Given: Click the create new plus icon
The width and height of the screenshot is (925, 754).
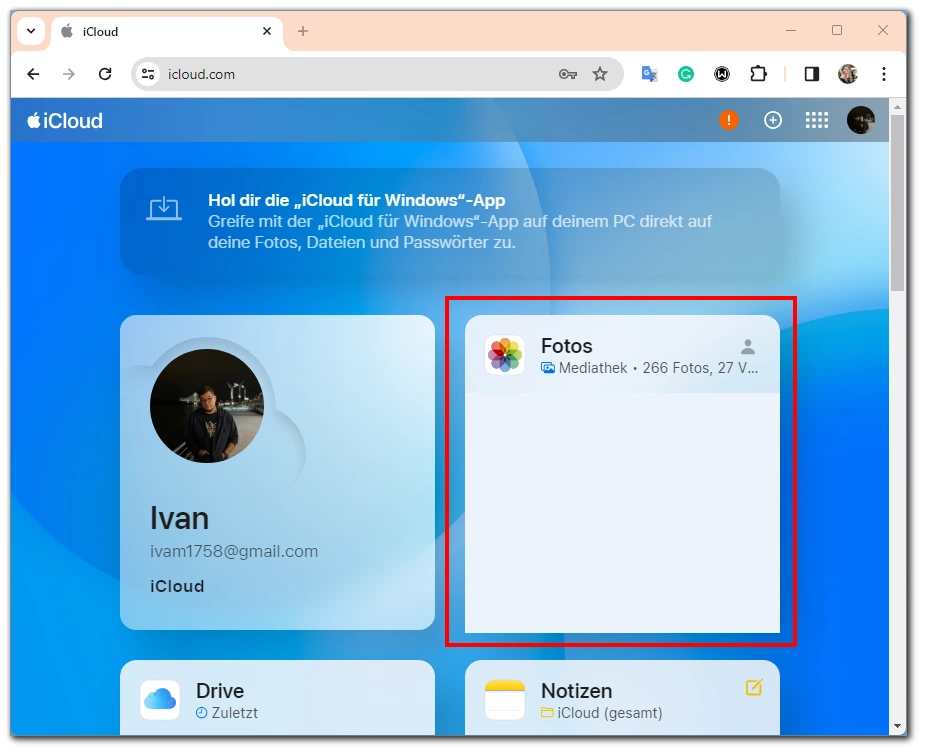Looking at the screenshot, I should tap(773, 120).
